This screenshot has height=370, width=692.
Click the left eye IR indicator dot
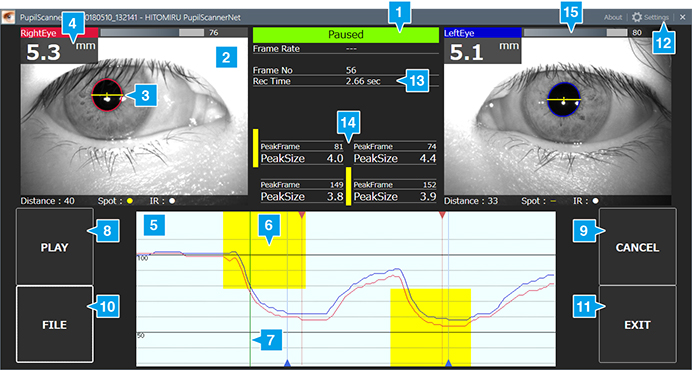pos(595,200)
